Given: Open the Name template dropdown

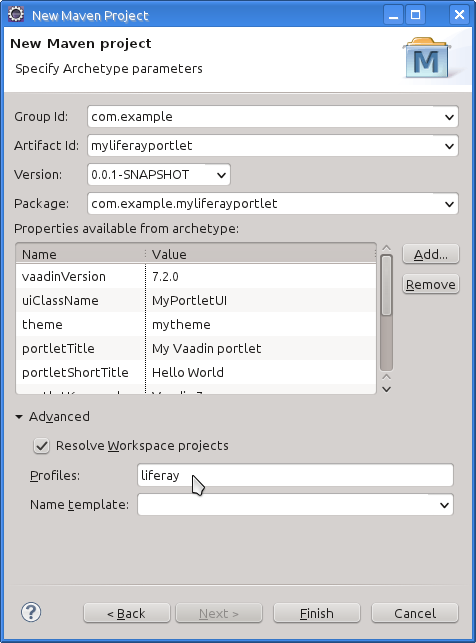Looking at the screenshot, I should click(444, 505).
